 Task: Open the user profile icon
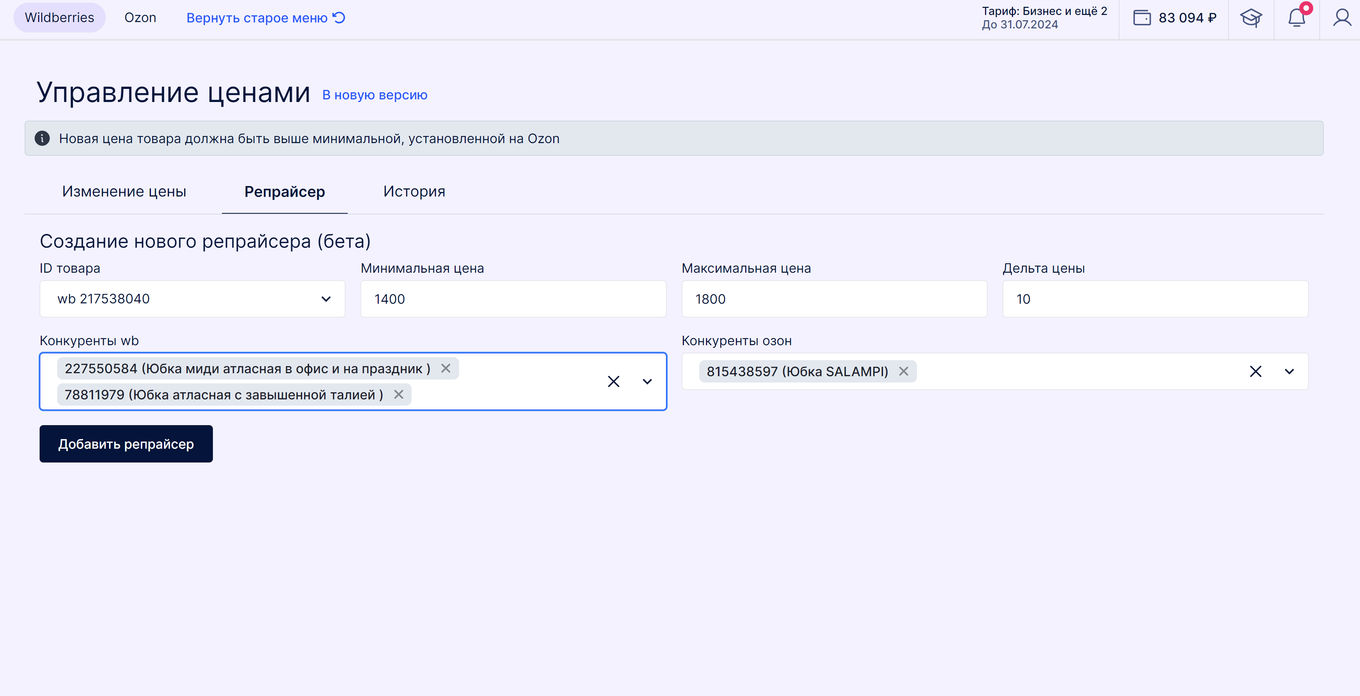coord(1342,18)
